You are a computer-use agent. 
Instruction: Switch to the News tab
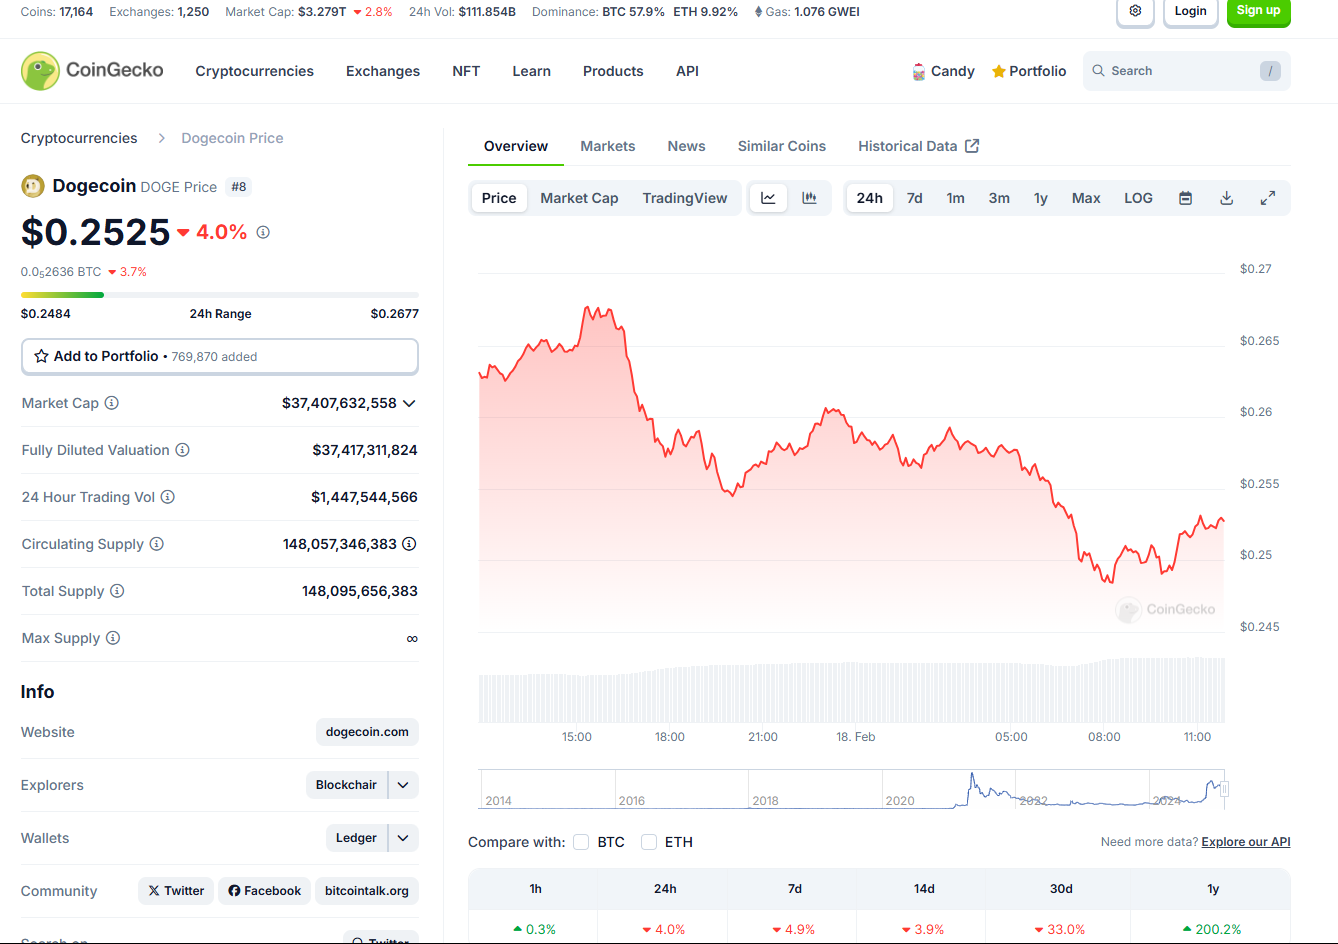(686, 146)
